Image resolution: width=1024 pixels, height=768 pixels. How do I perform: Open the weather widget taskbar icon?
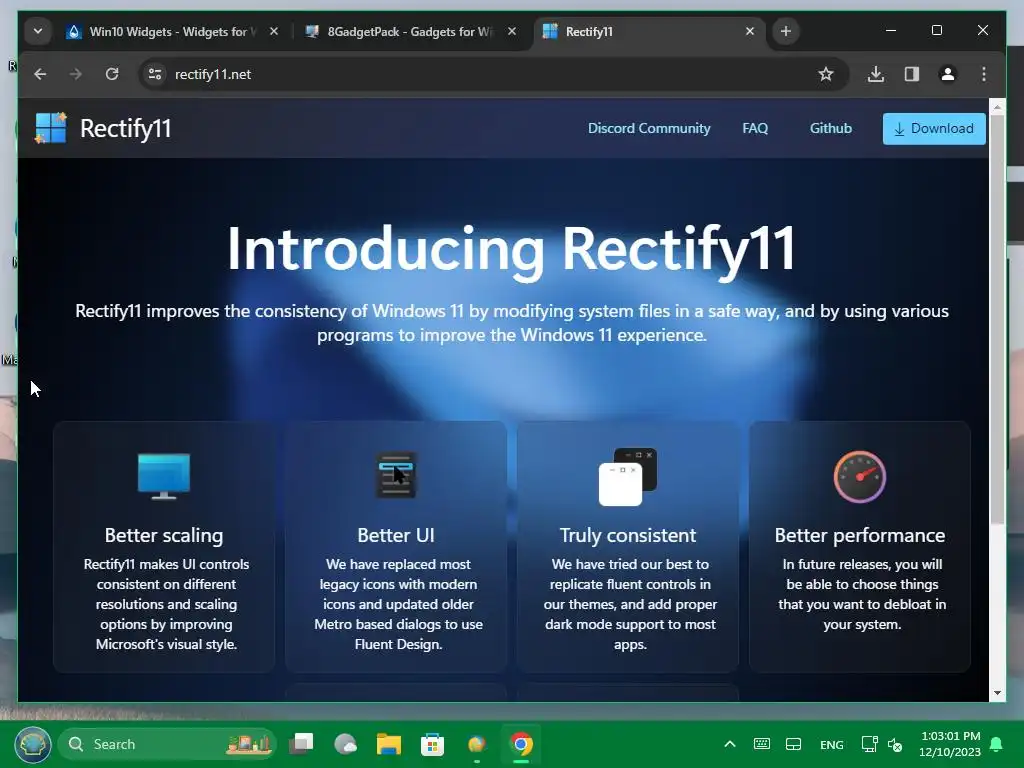click(x=345, y=744)
